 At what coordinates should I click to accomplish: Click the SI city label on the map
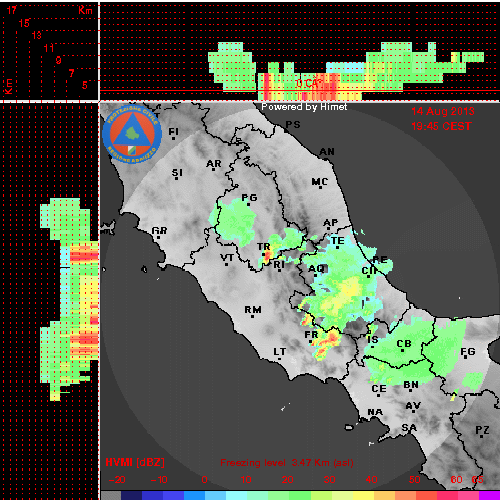tap(177, 173)
